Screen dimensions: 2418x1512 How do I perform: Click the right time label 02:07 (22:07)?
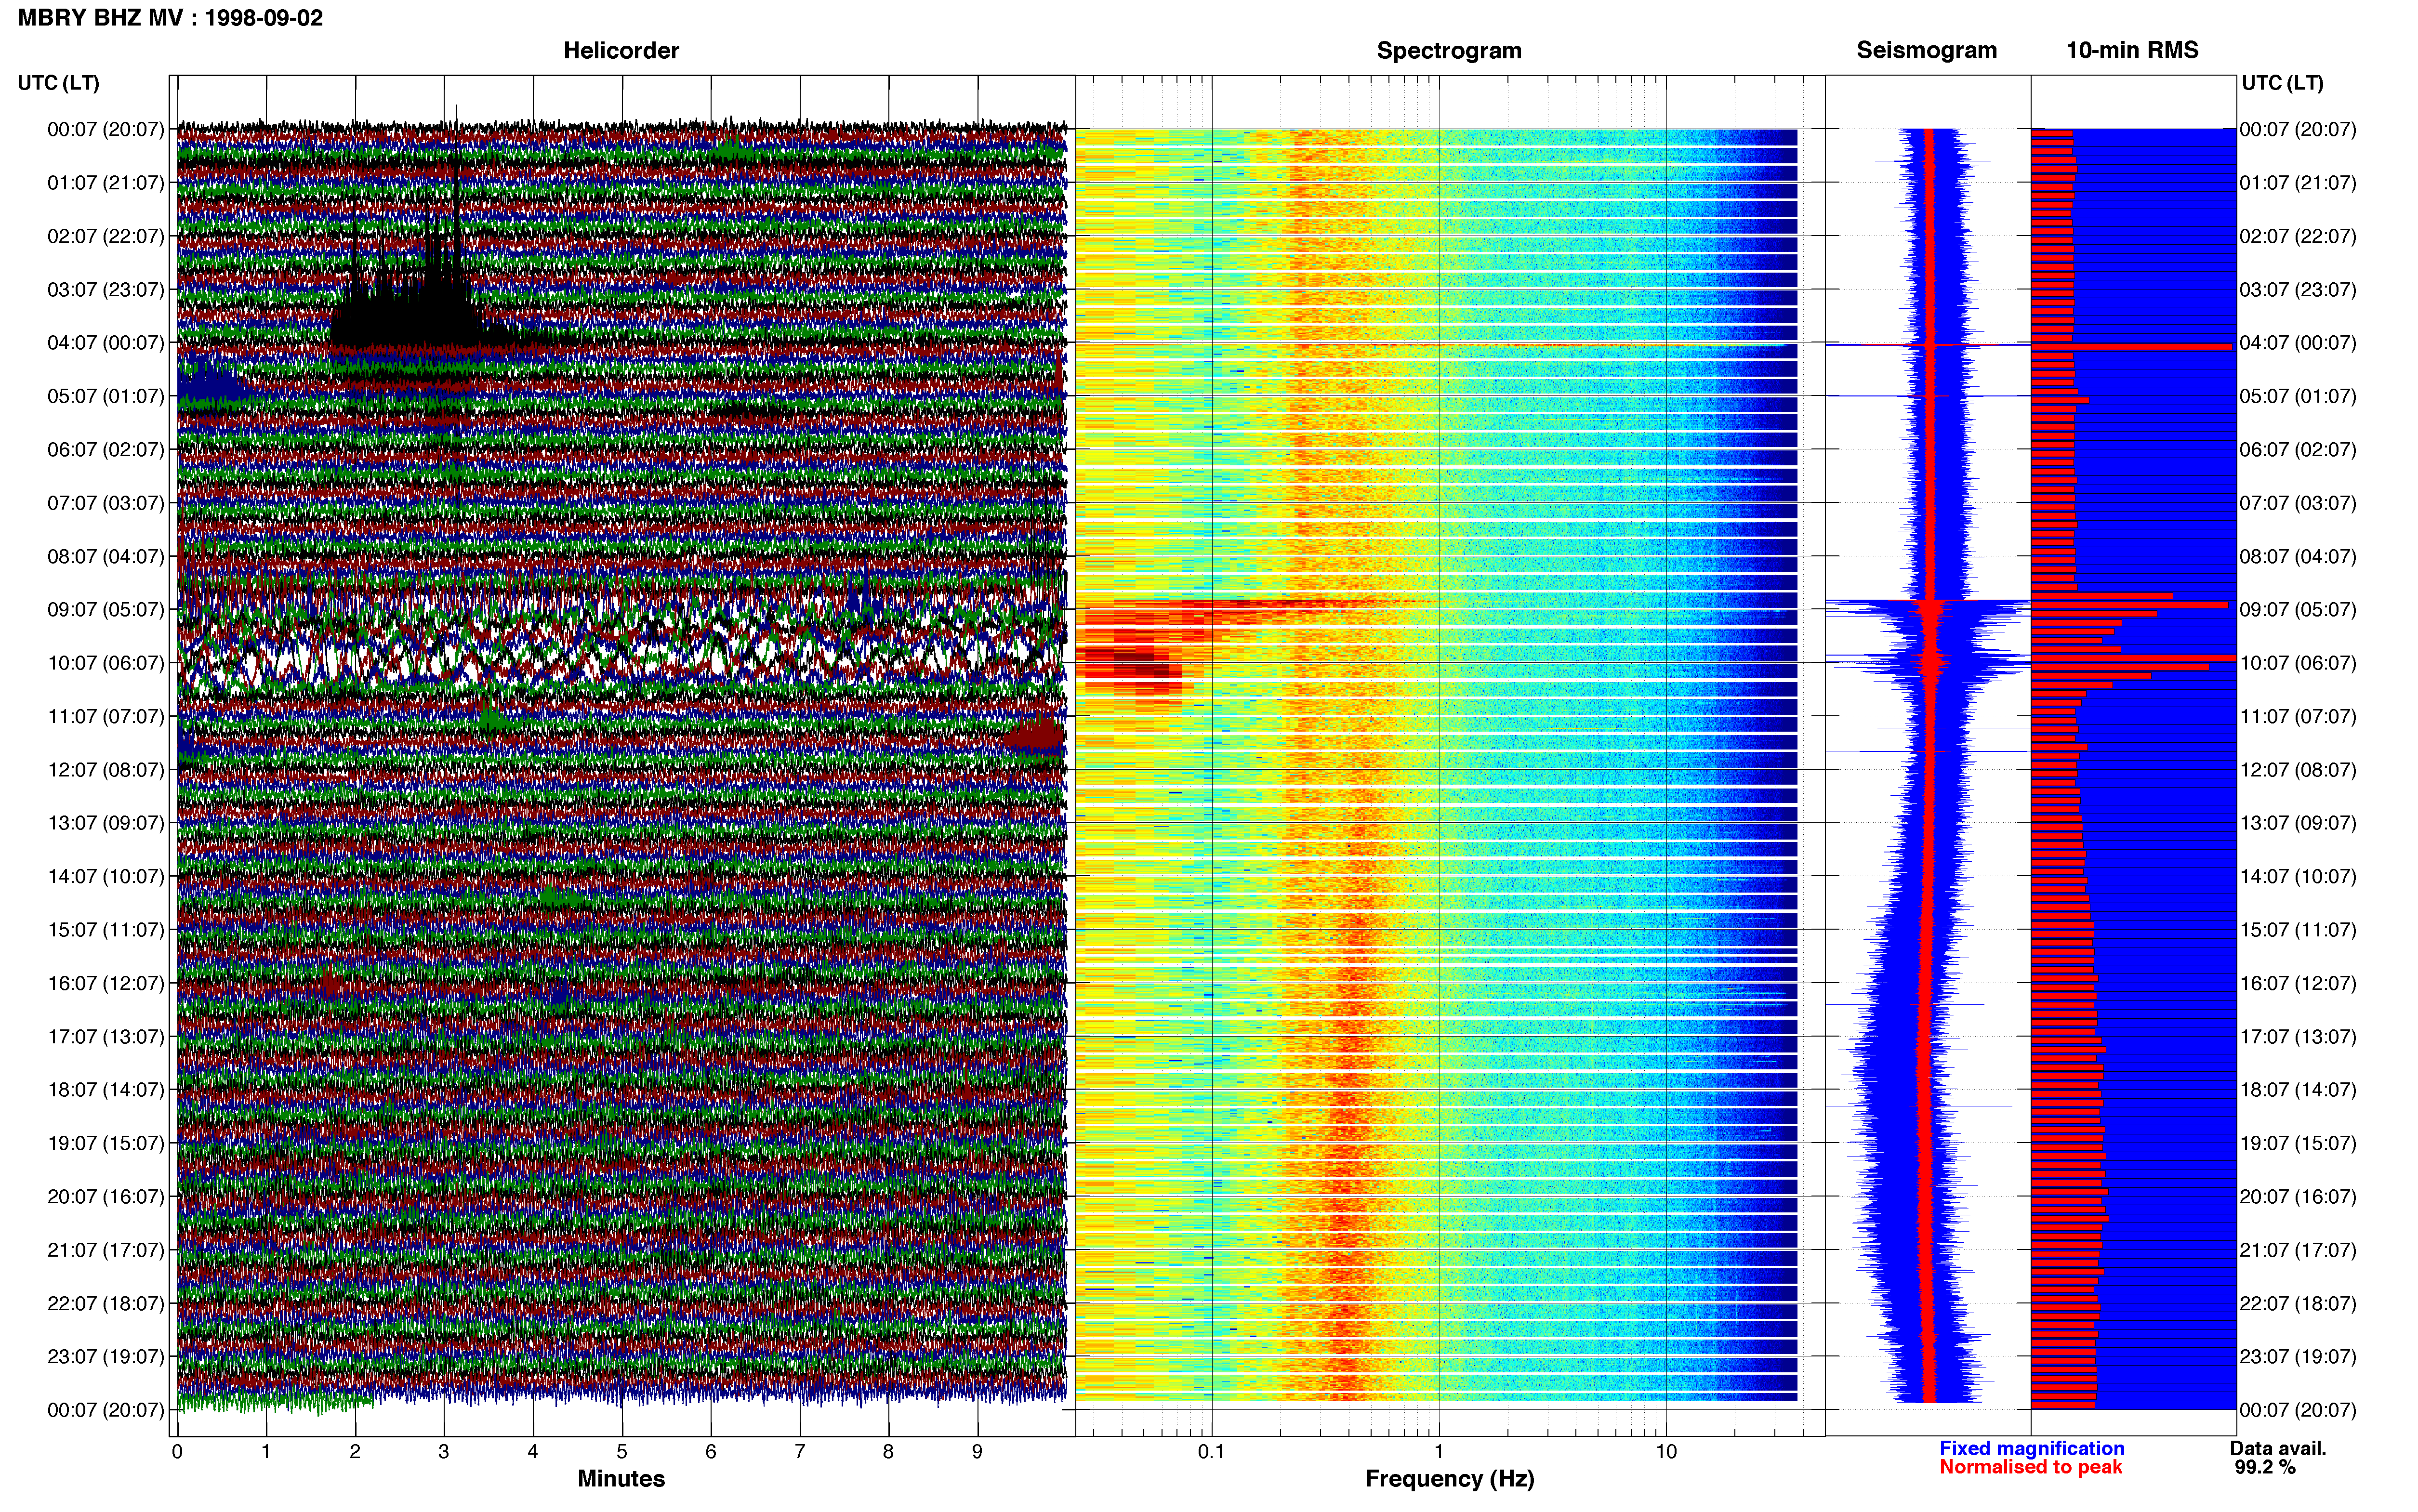2298,236
